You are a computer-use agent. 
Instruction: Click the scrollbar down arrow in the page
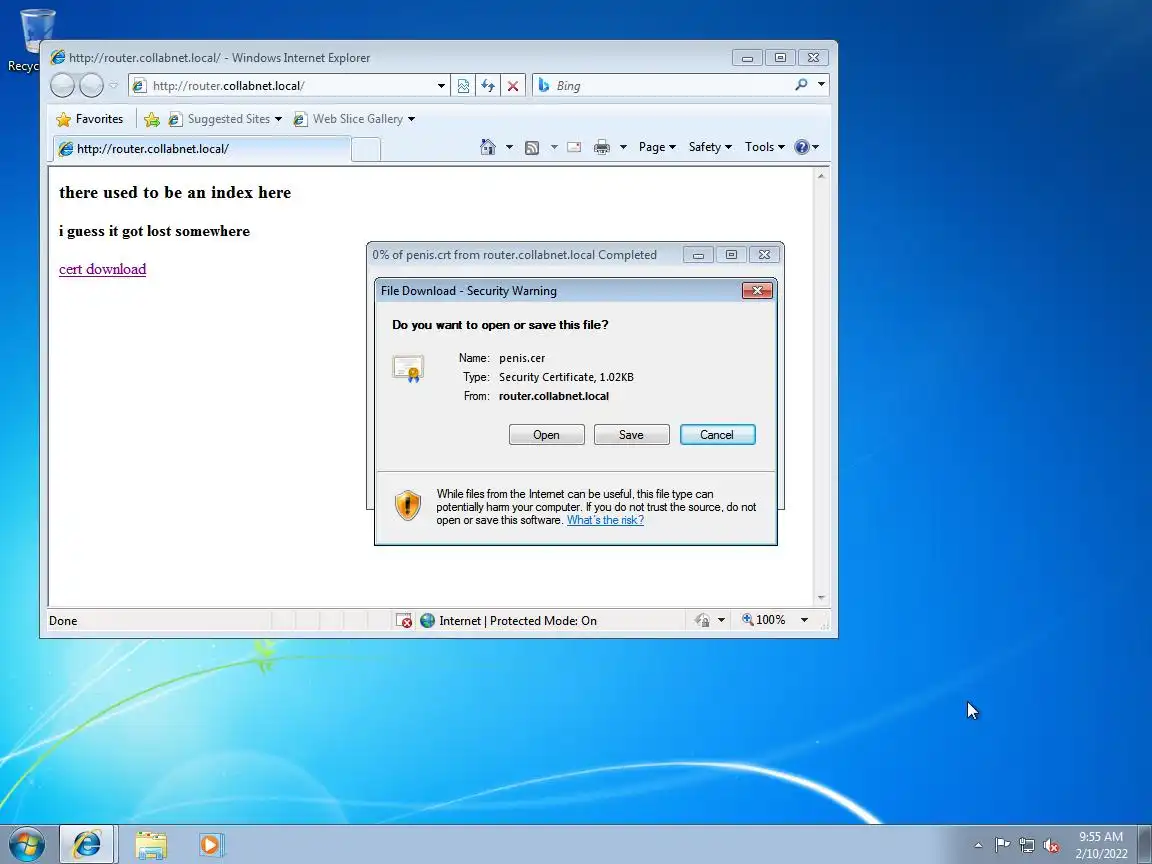[x=821, y=598]
